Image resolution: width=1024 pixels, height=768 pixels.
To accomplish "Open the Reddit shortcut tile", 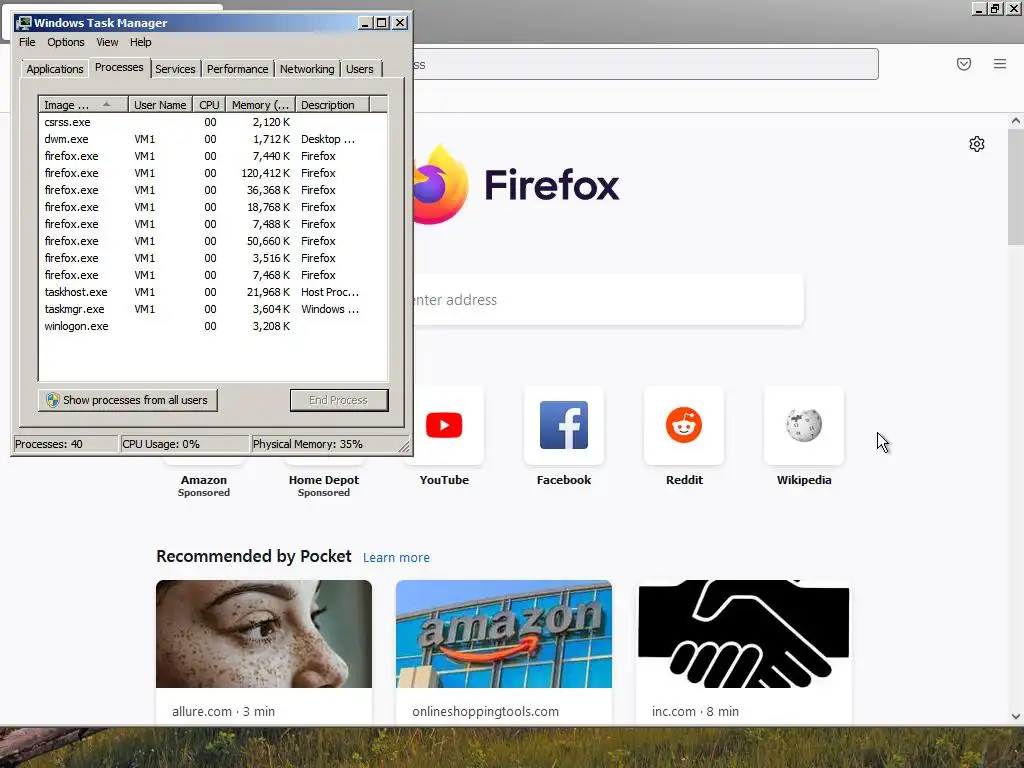I will 684,425.
